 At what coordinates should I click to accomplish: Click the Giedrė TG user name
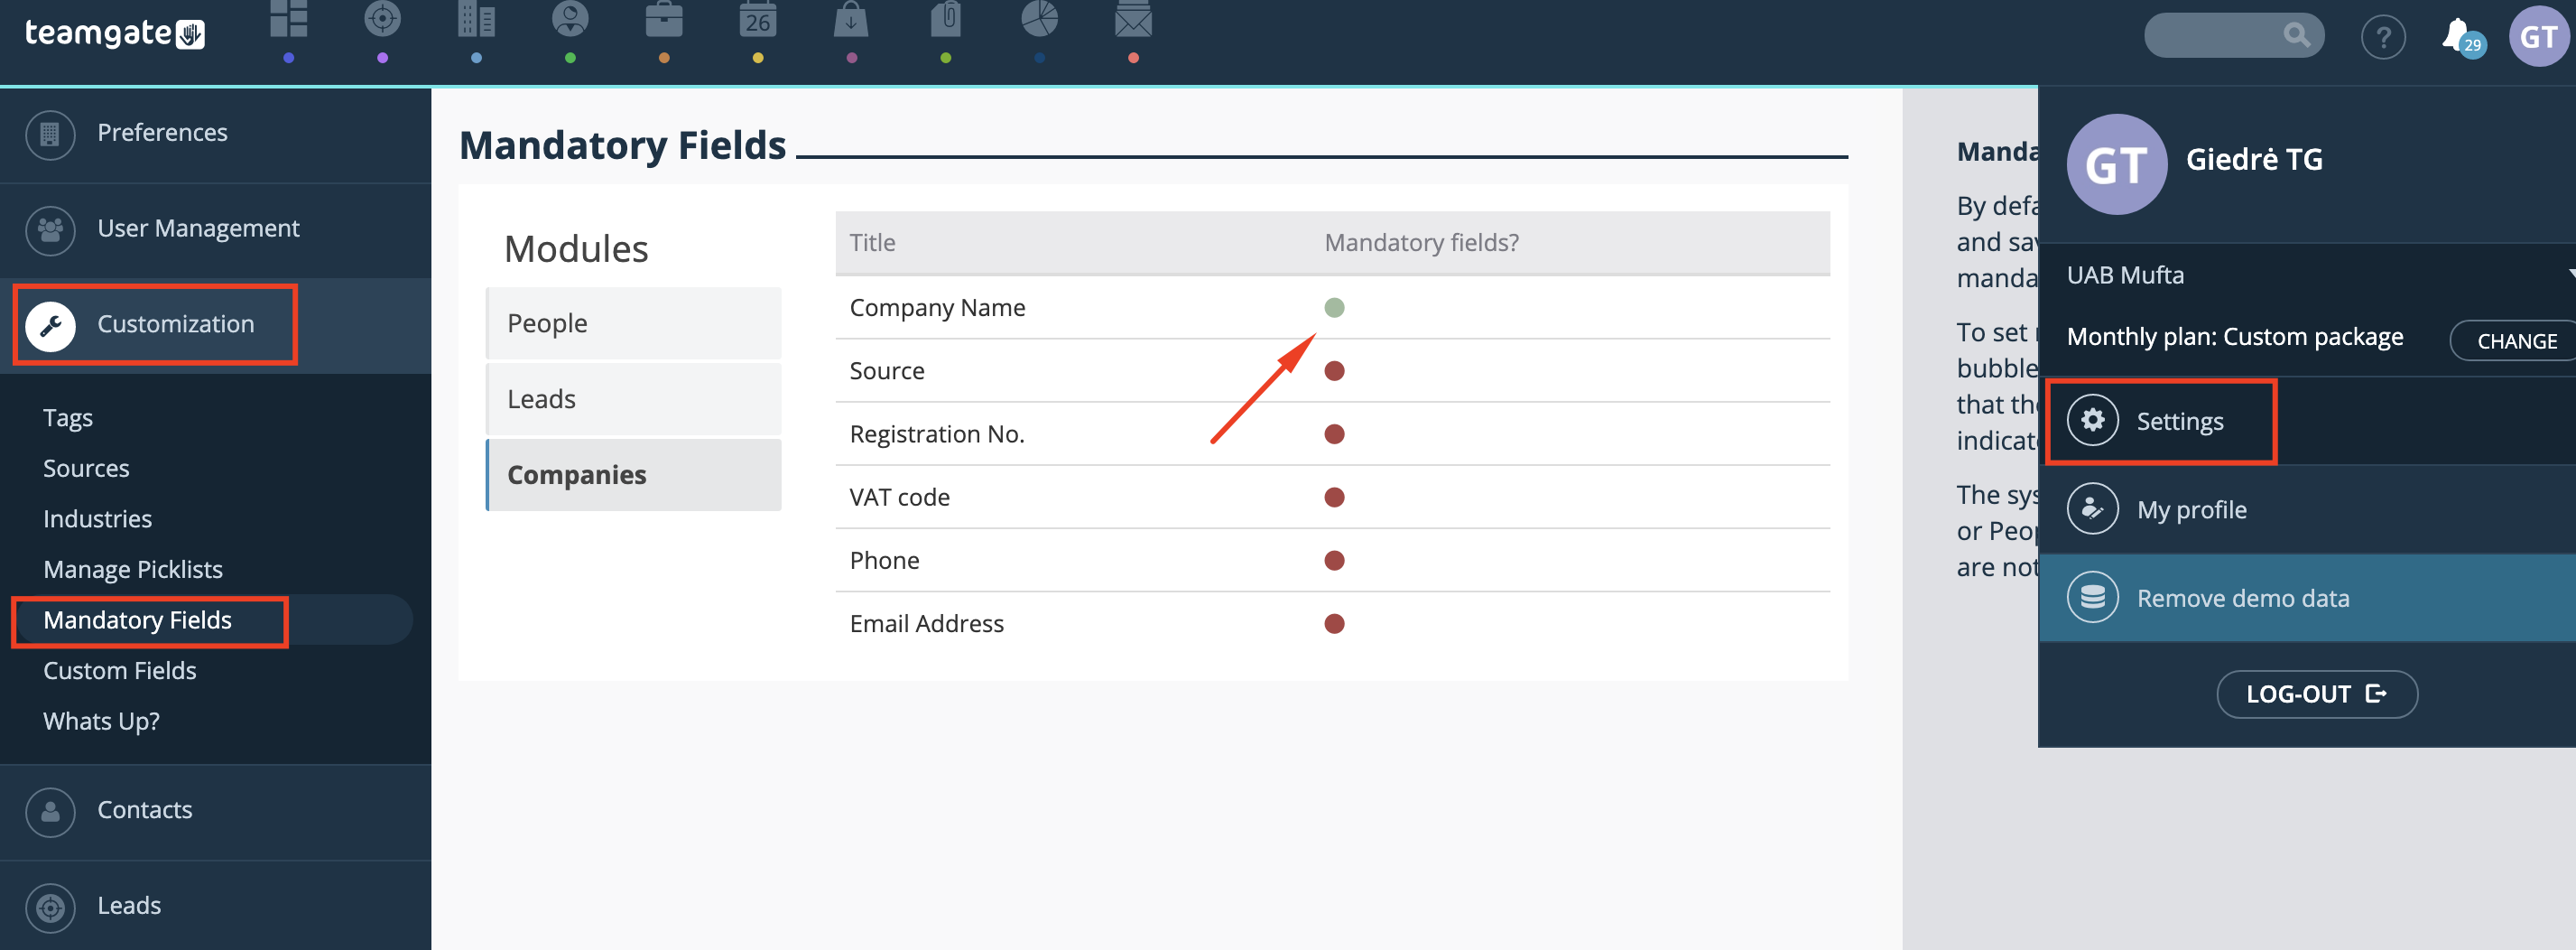pyautogui.click(x=2254, y=159)
